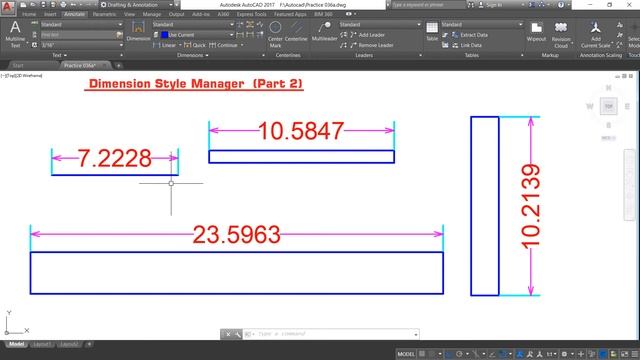The image size is (640, 360).
Task: Open dimension style Standard dropdown
Action: coord(193,24)
